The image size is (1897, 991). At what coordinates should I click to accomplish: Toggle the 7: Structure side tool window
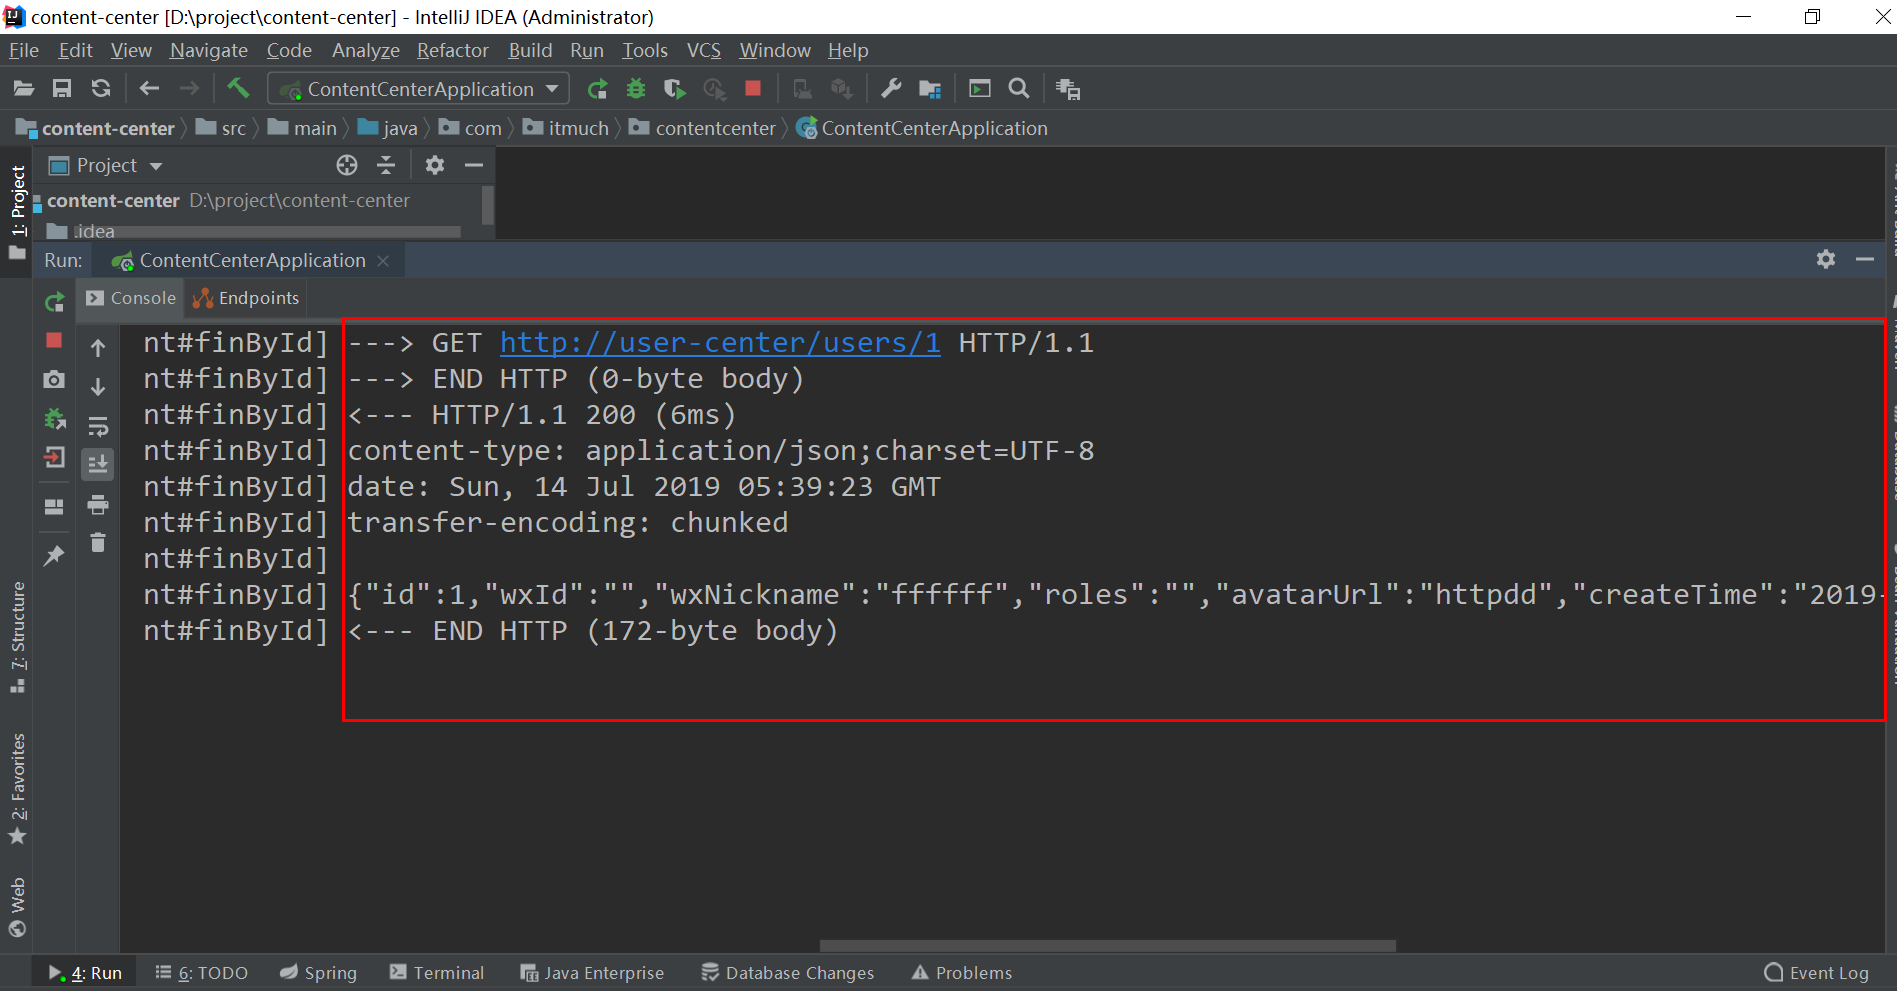coord(18,637)
